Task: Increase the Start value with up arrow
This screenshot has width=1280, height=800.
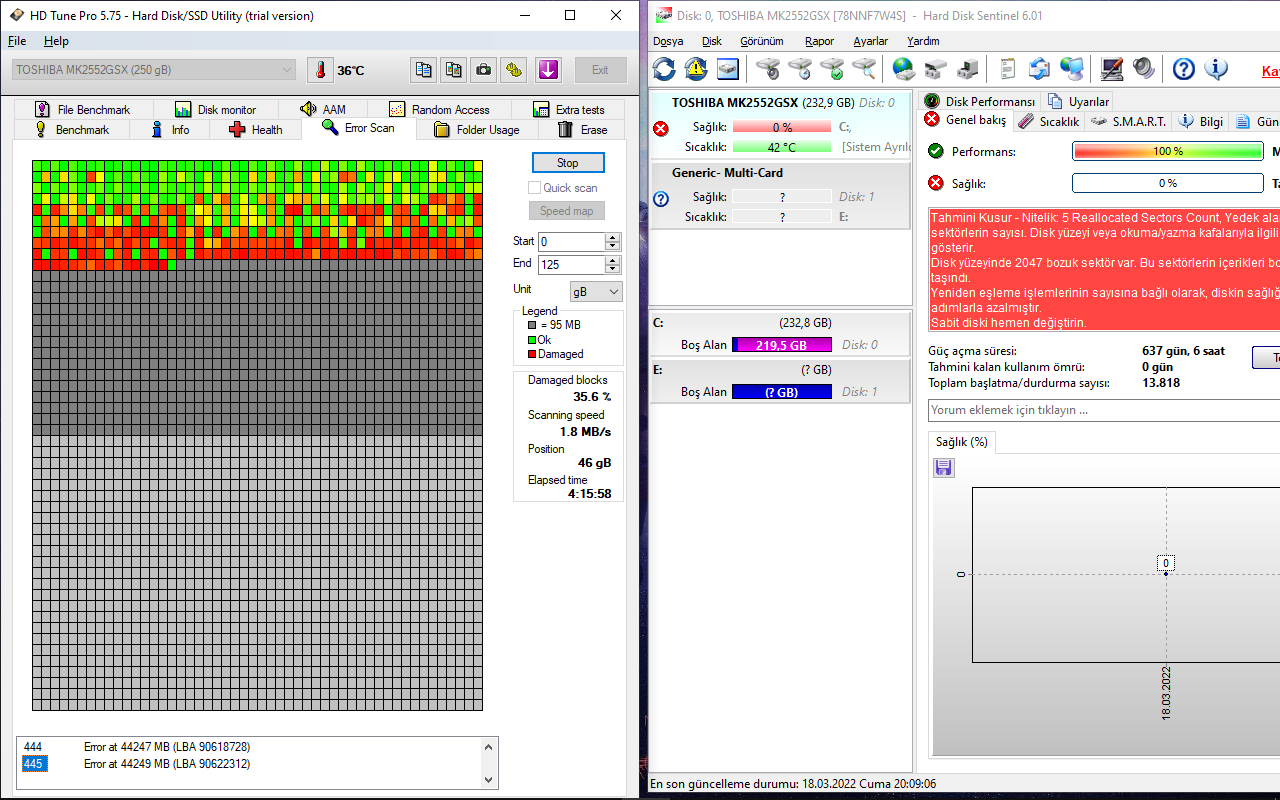Action: (x=613, y=237)
